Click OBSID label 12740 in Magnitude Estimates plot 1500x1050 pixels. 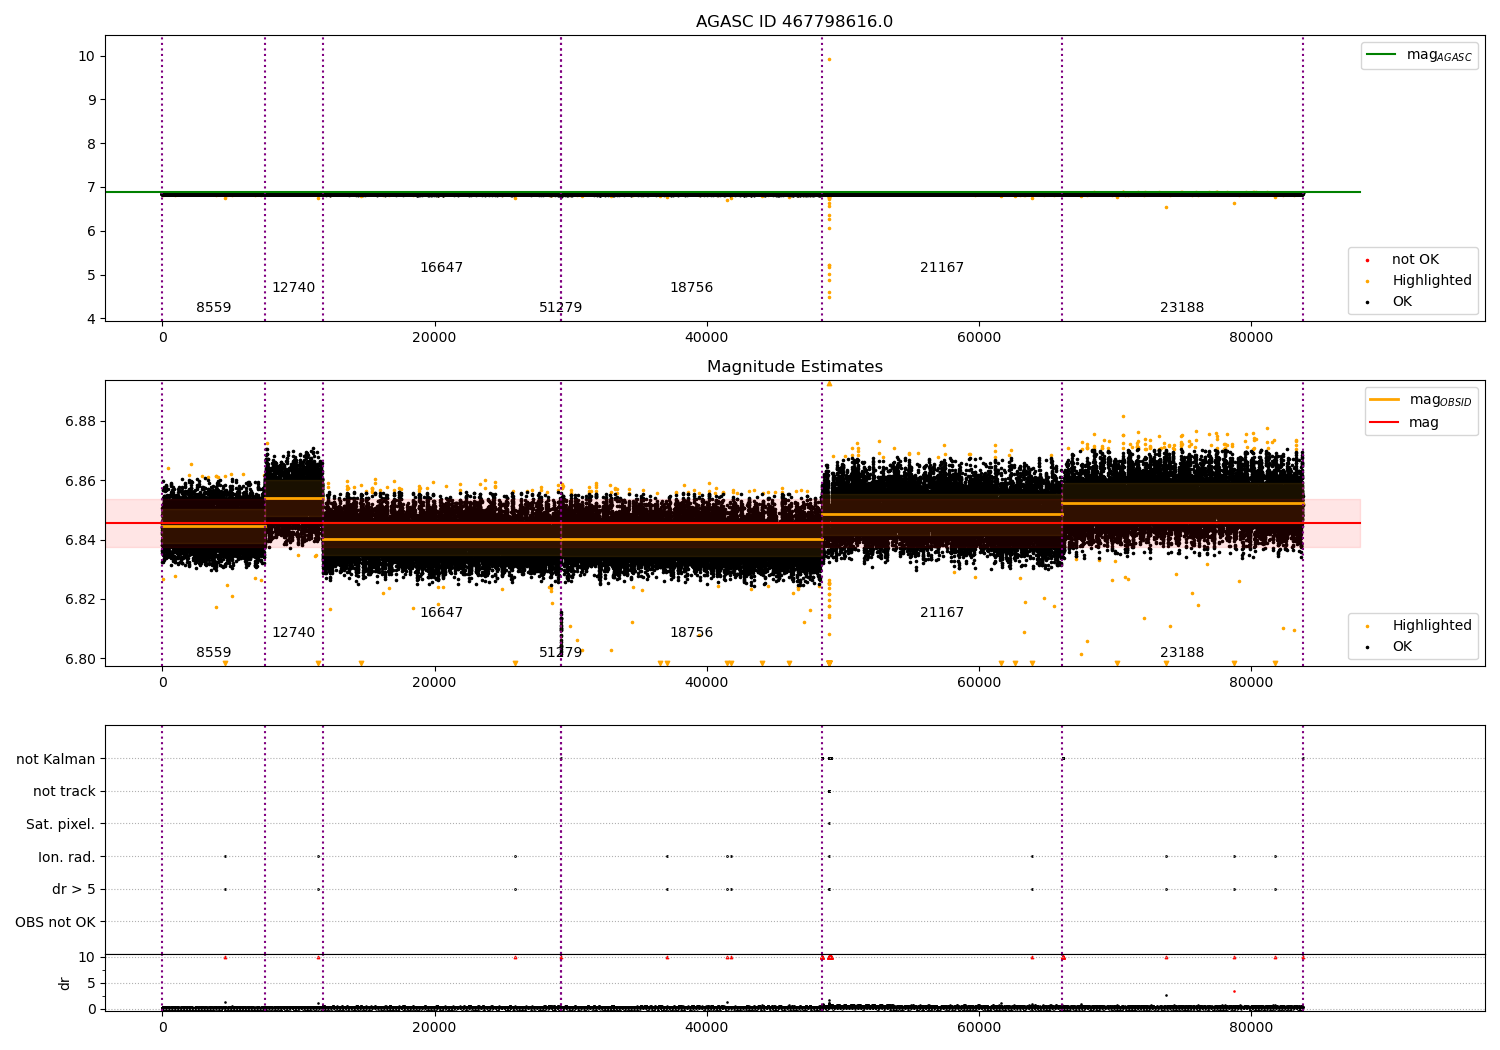click(x=293, y=632)
